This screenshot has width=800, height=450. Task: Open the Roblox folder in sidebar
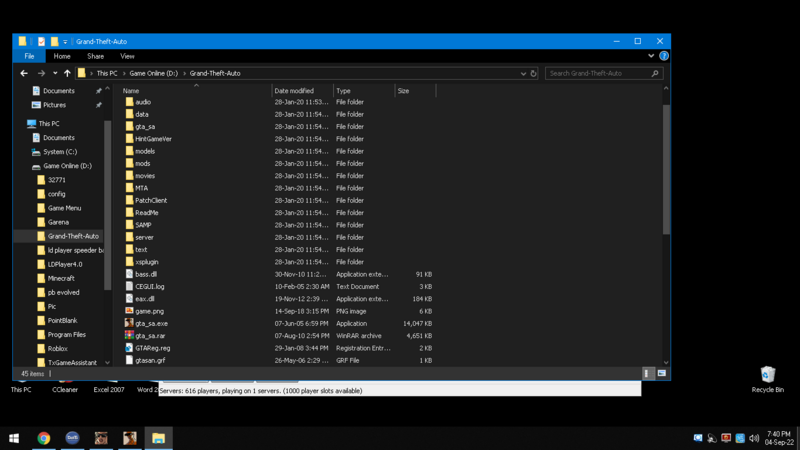[57, 349]
